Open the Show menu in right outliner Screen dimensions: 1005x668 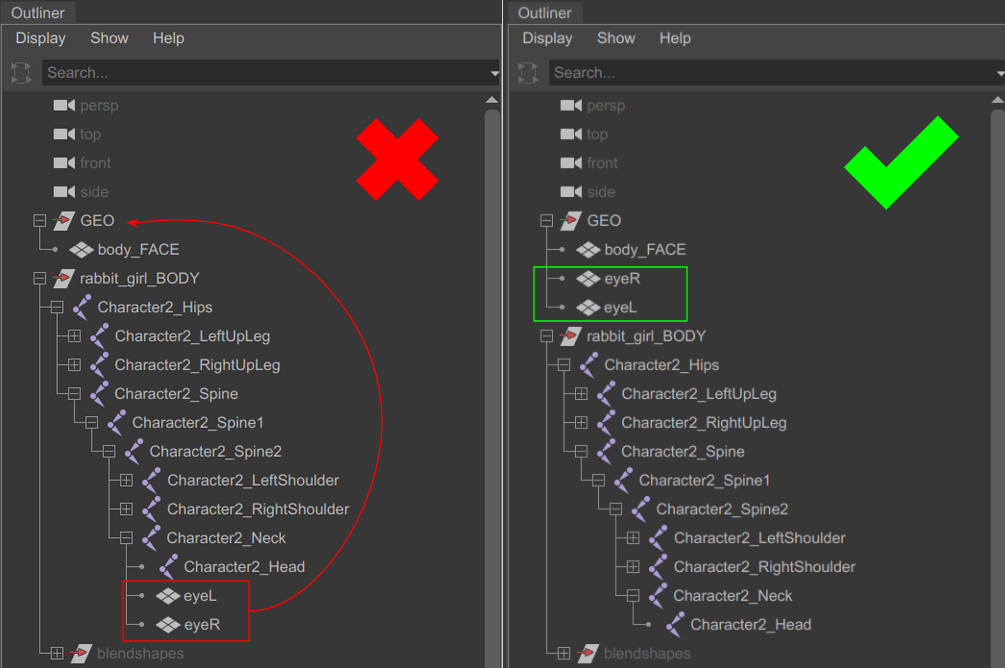tap(616, 38)
